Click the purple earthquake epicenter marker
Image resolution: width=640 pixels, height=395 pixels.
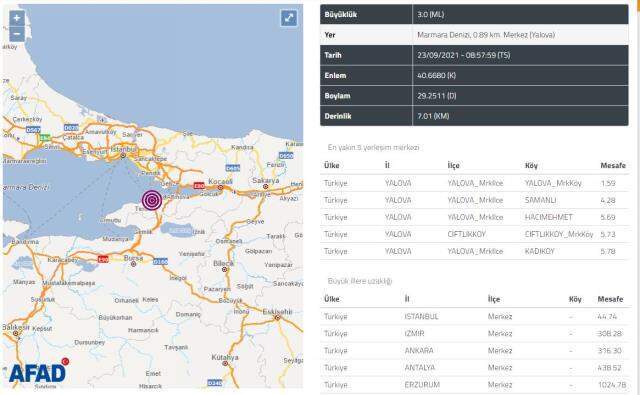pyautogui.click(x=152, y=200)
